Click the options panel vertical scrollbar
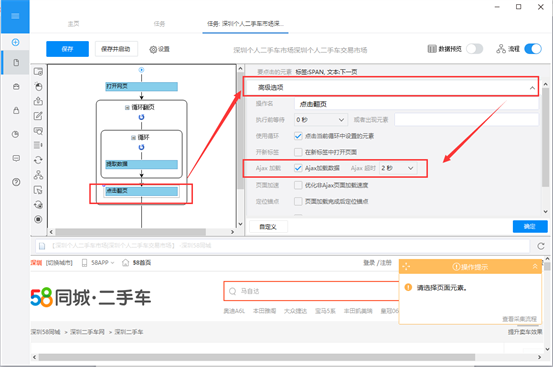Screen dimensions: 553x367 tap(545, 137)
